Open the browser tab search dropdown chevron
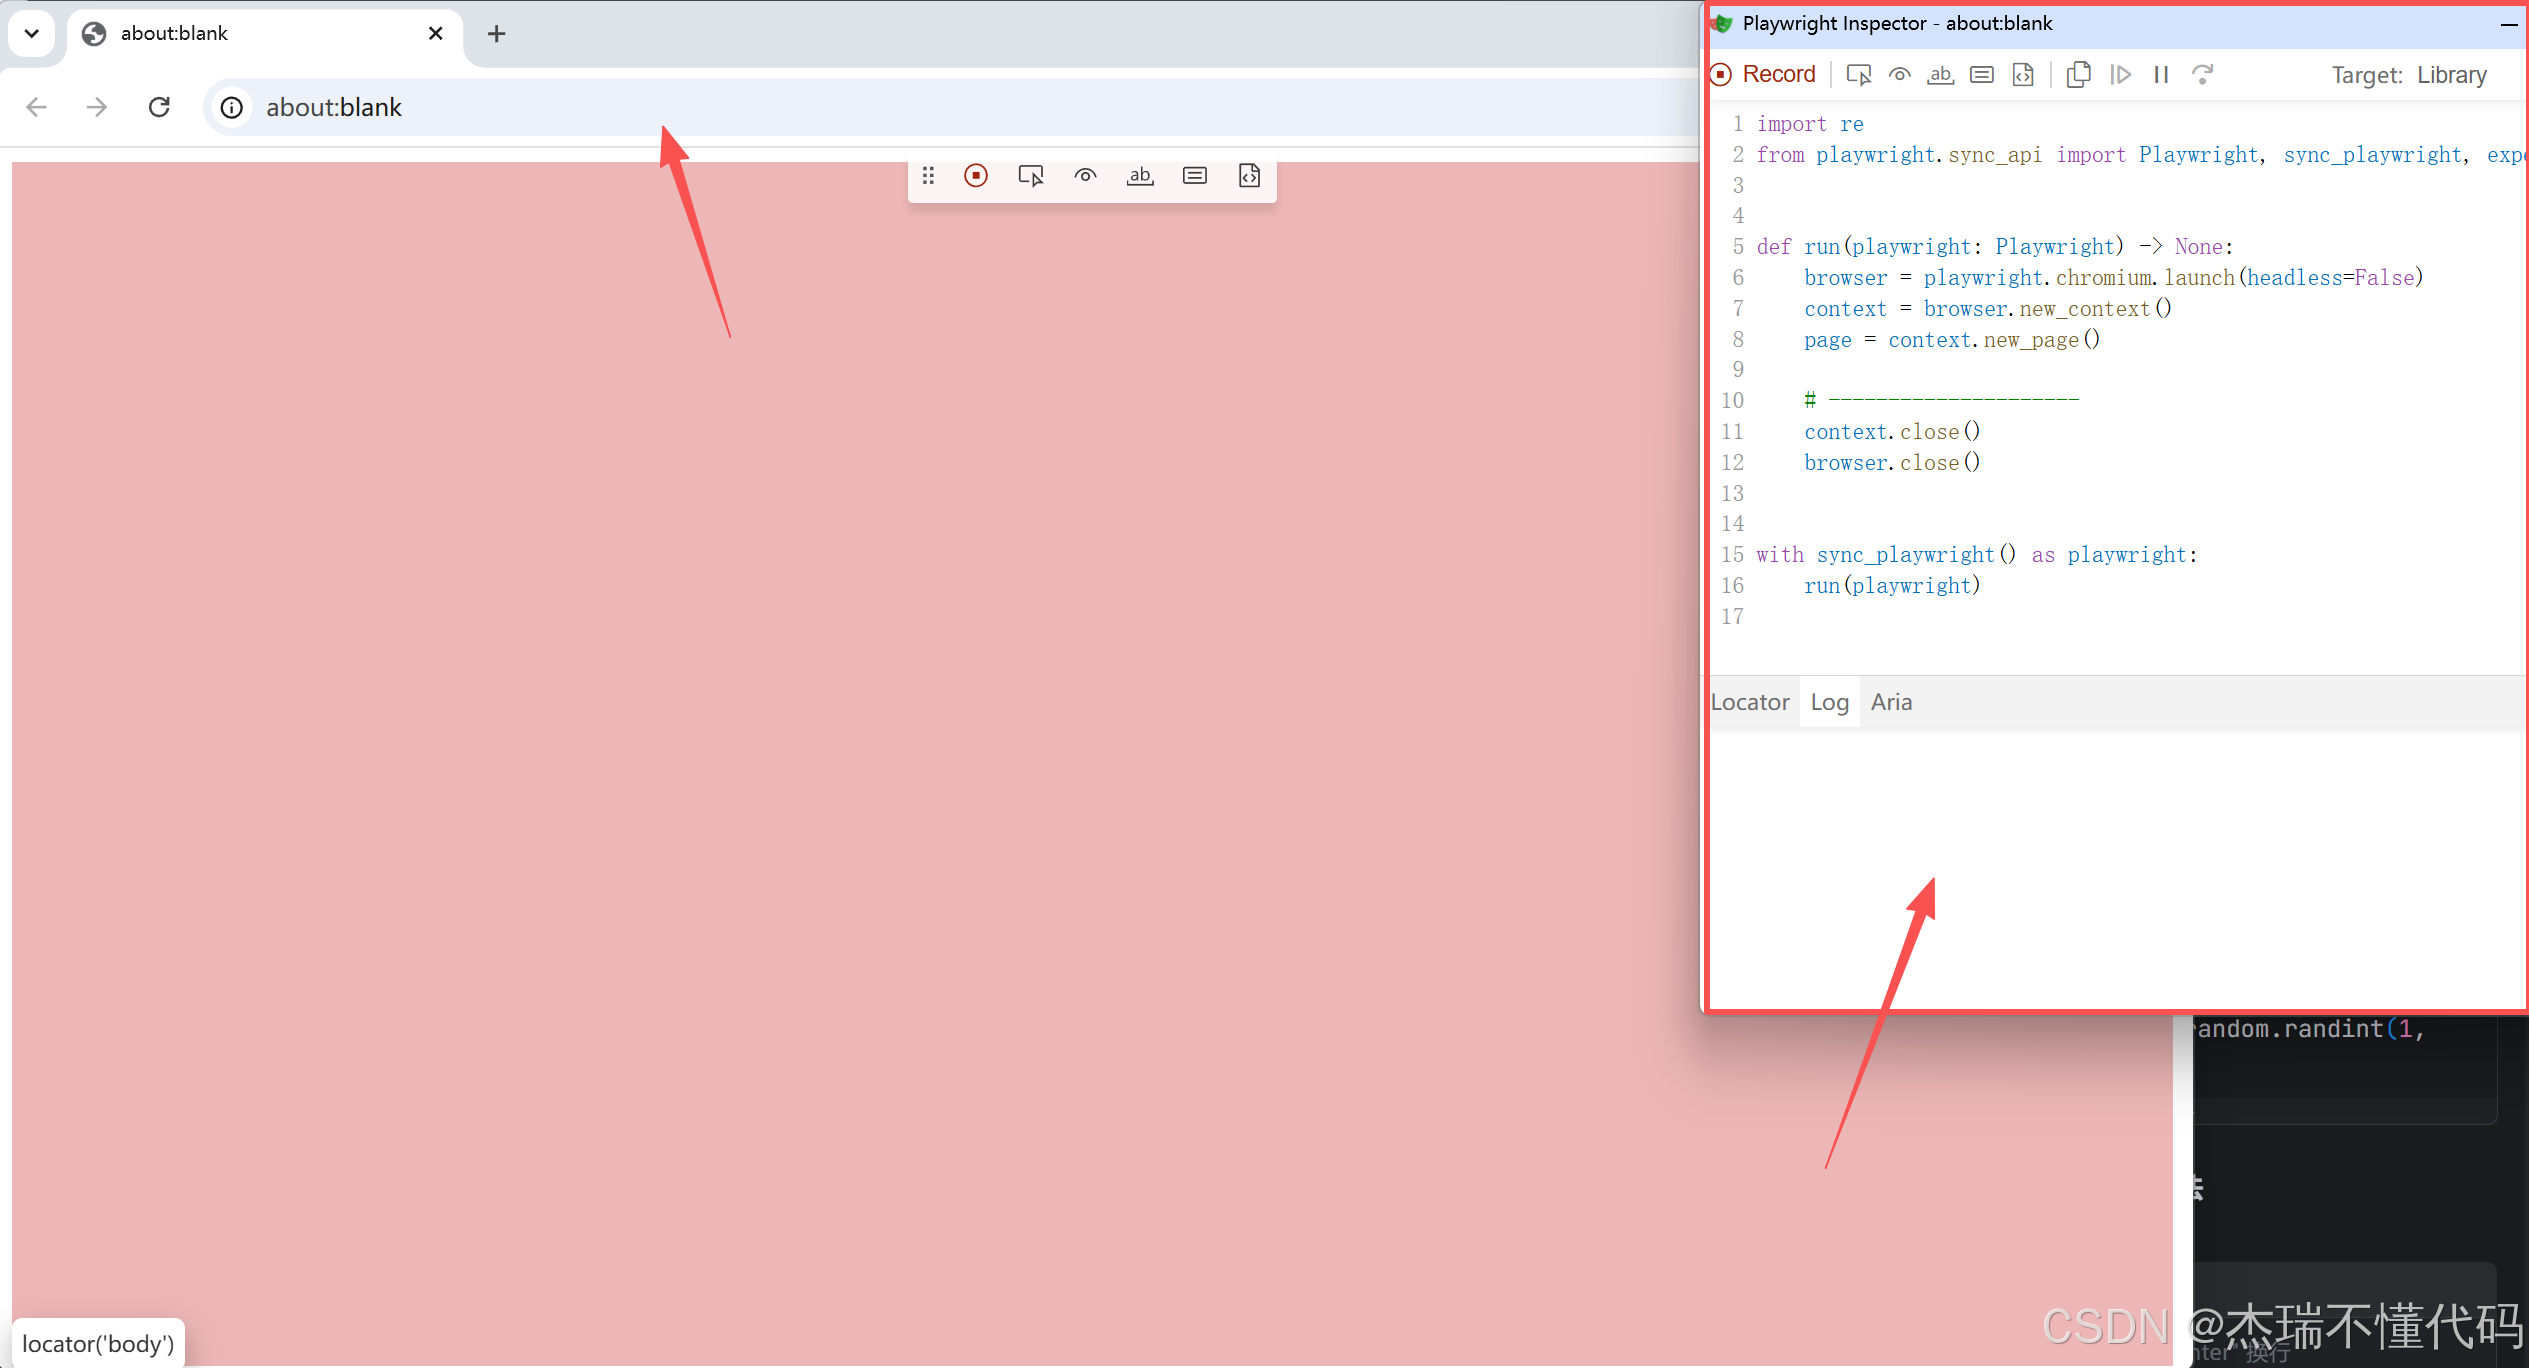 tap(32, 33)
